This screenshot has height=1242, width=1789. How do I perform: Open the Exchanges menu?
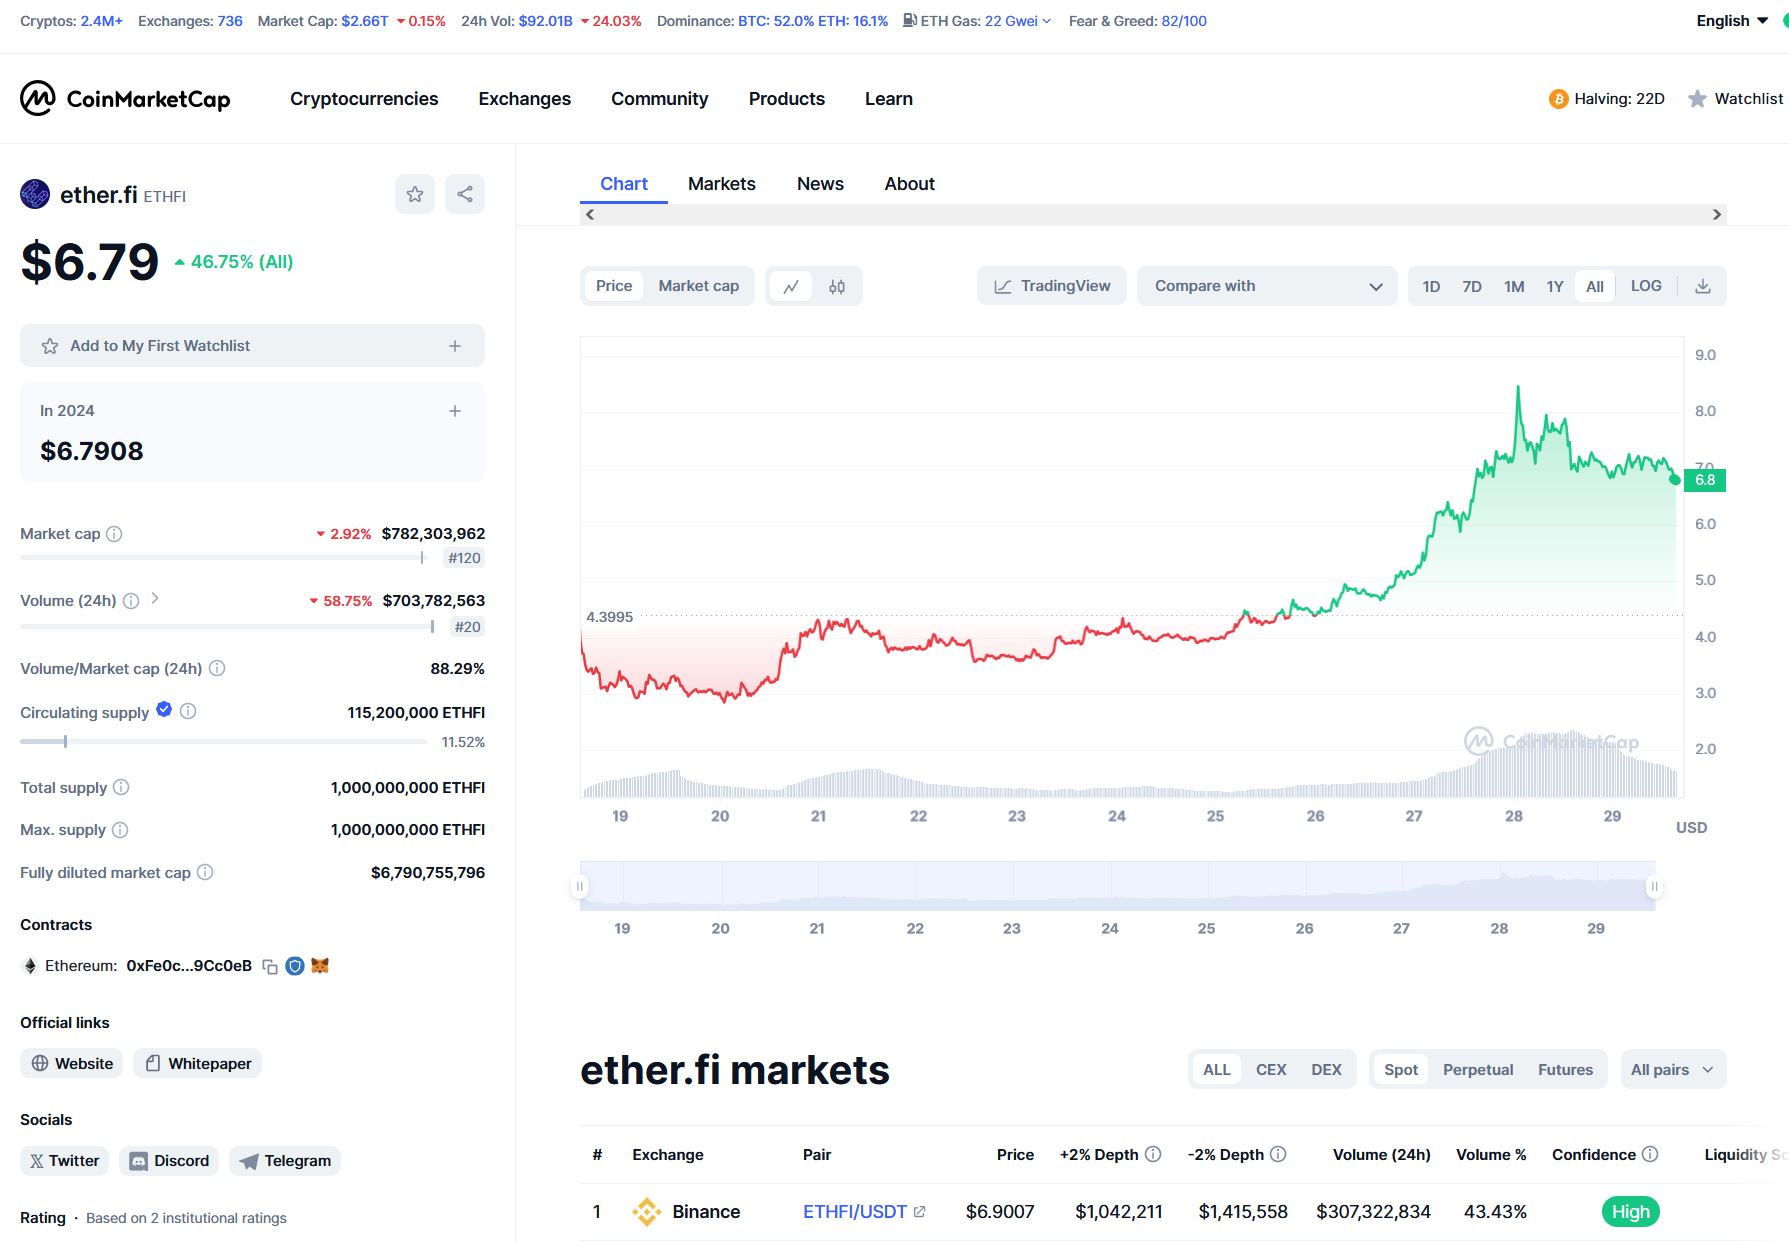525,99
